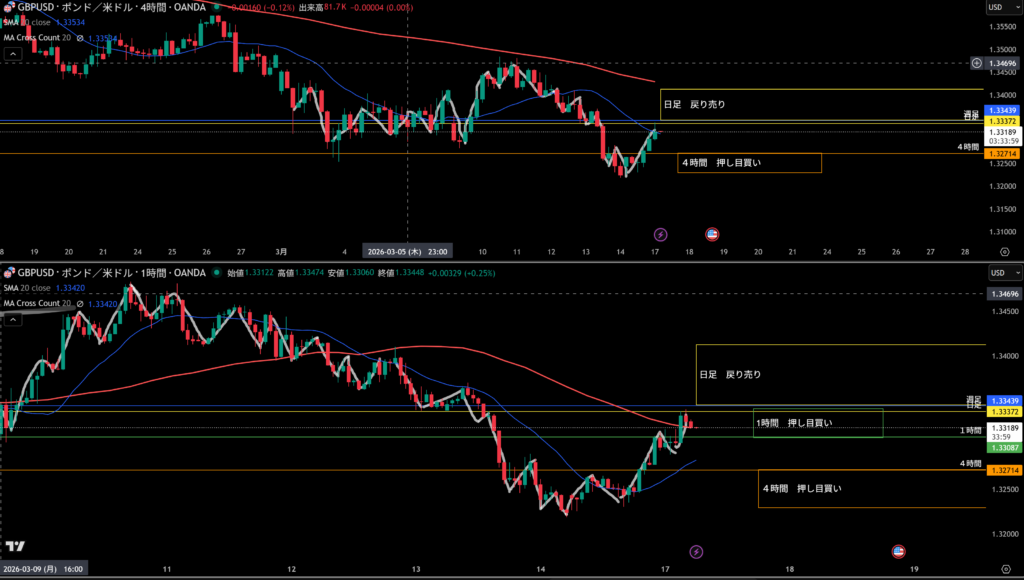
Task: Click GBPUSD 1時間 symbol title in lower chart
Action: (108, 273)
